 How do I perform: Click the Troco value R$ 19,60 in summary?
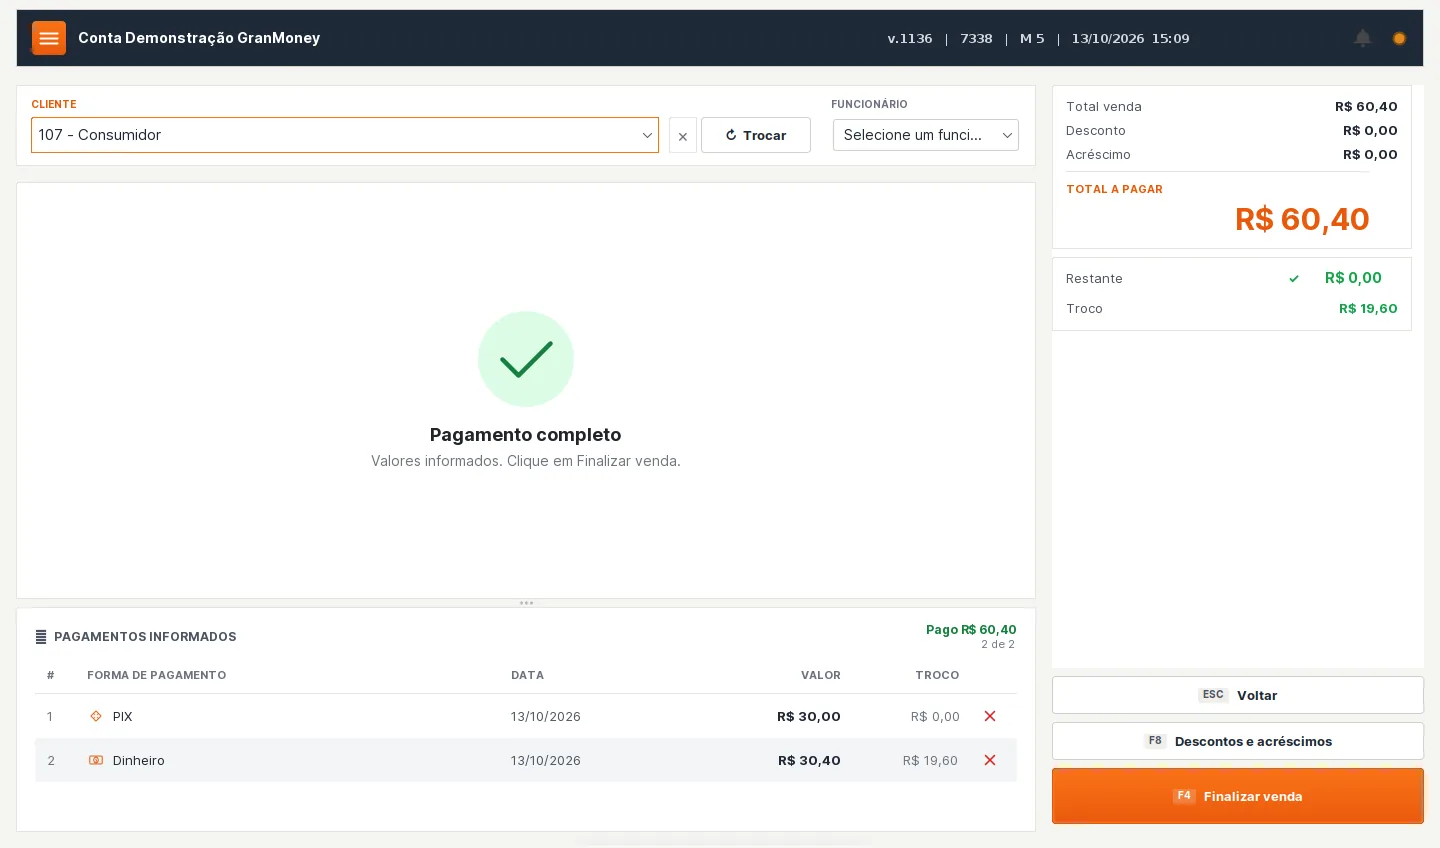point(1368,309)
